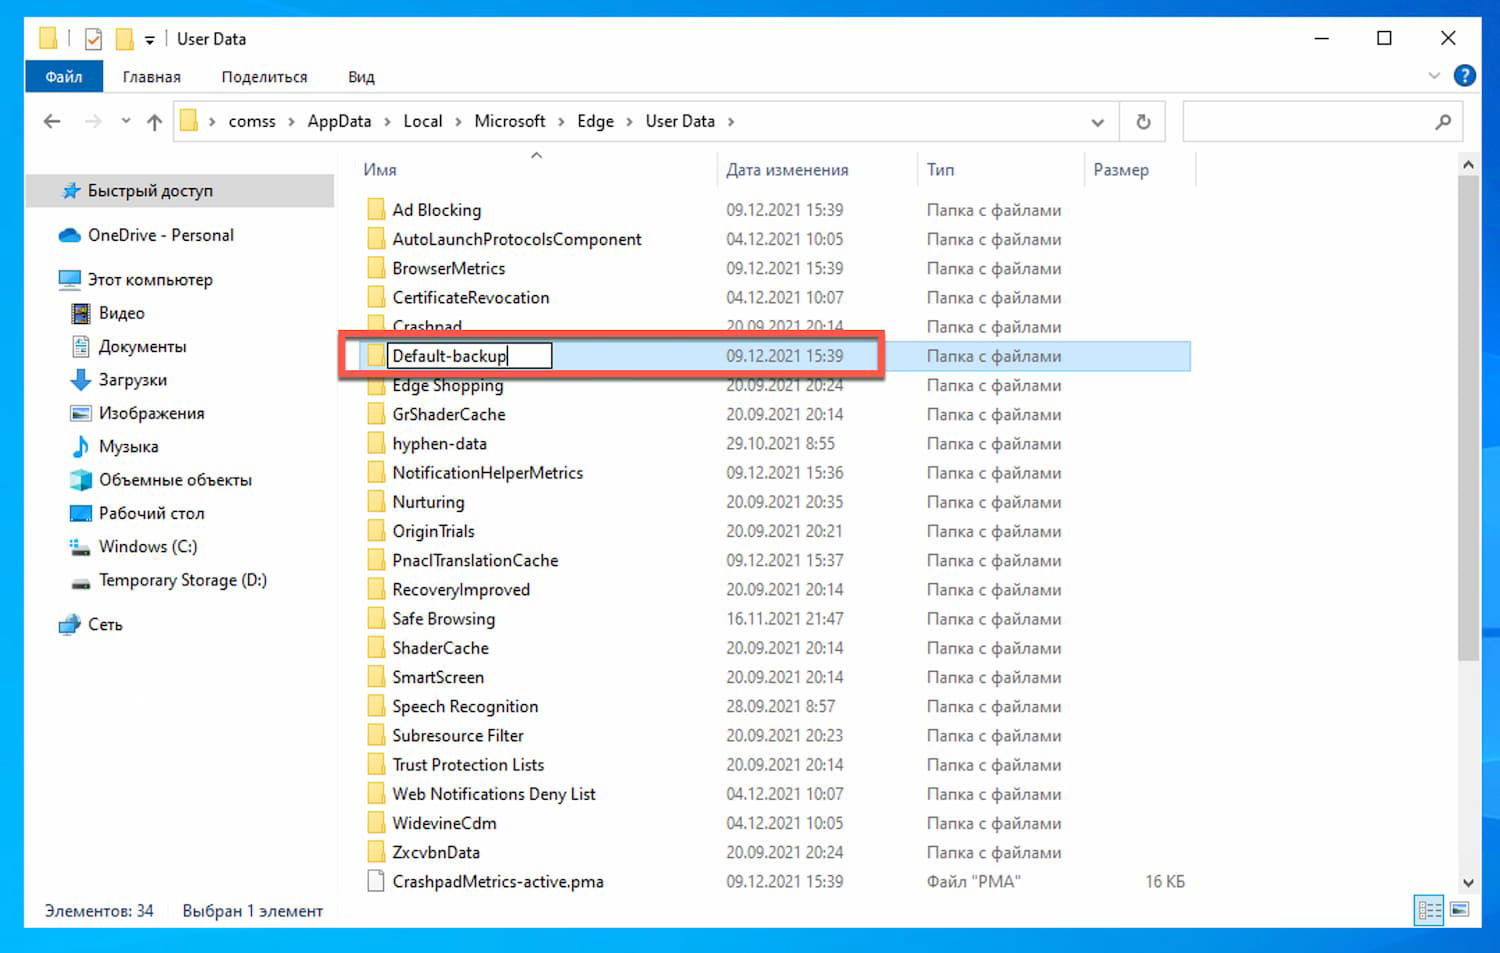Open the Файл ribbon tab
1500x953 pixels.
tap(64, 77)
